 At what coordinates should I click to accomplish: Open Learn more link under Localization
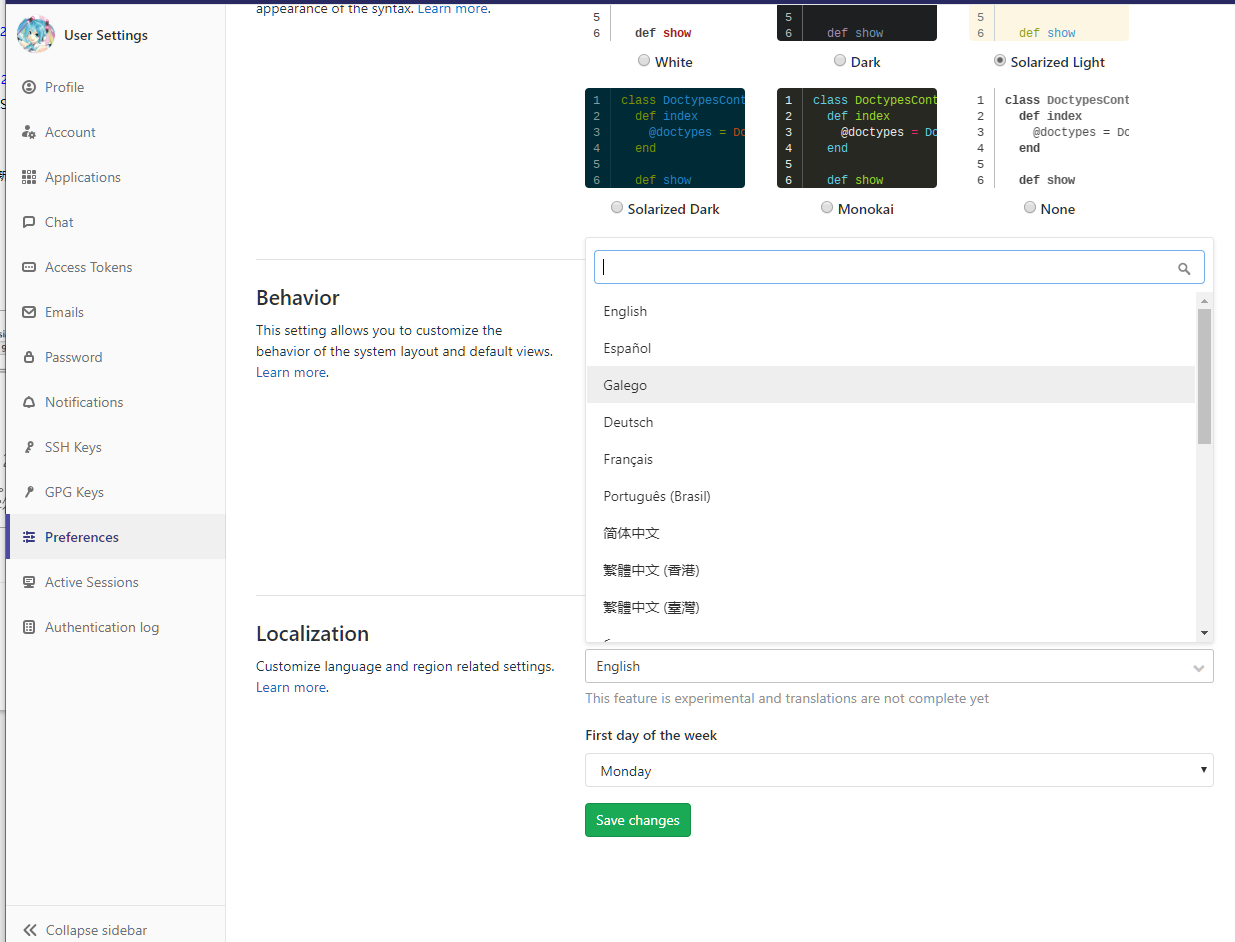pyautogui.click(x=290, y=687)
